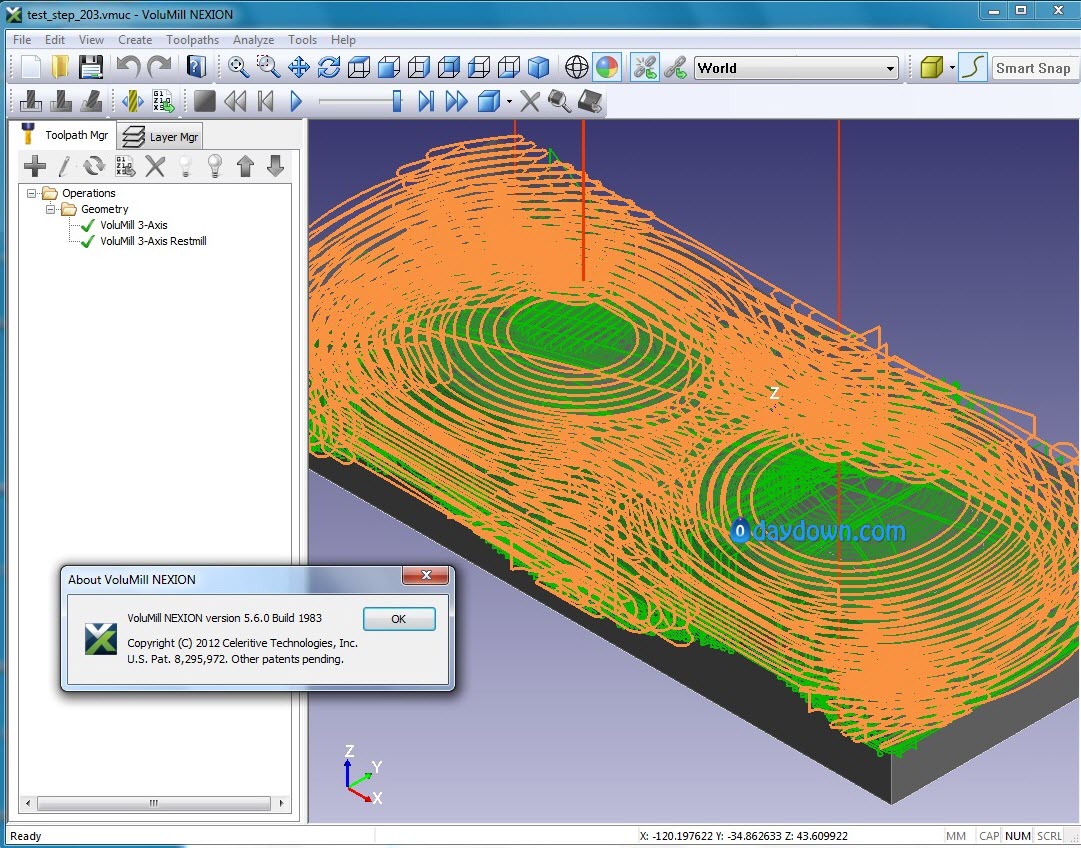
Task: Regenerate toolpaths with the circular arrows icon
Action: click(94, 166)
